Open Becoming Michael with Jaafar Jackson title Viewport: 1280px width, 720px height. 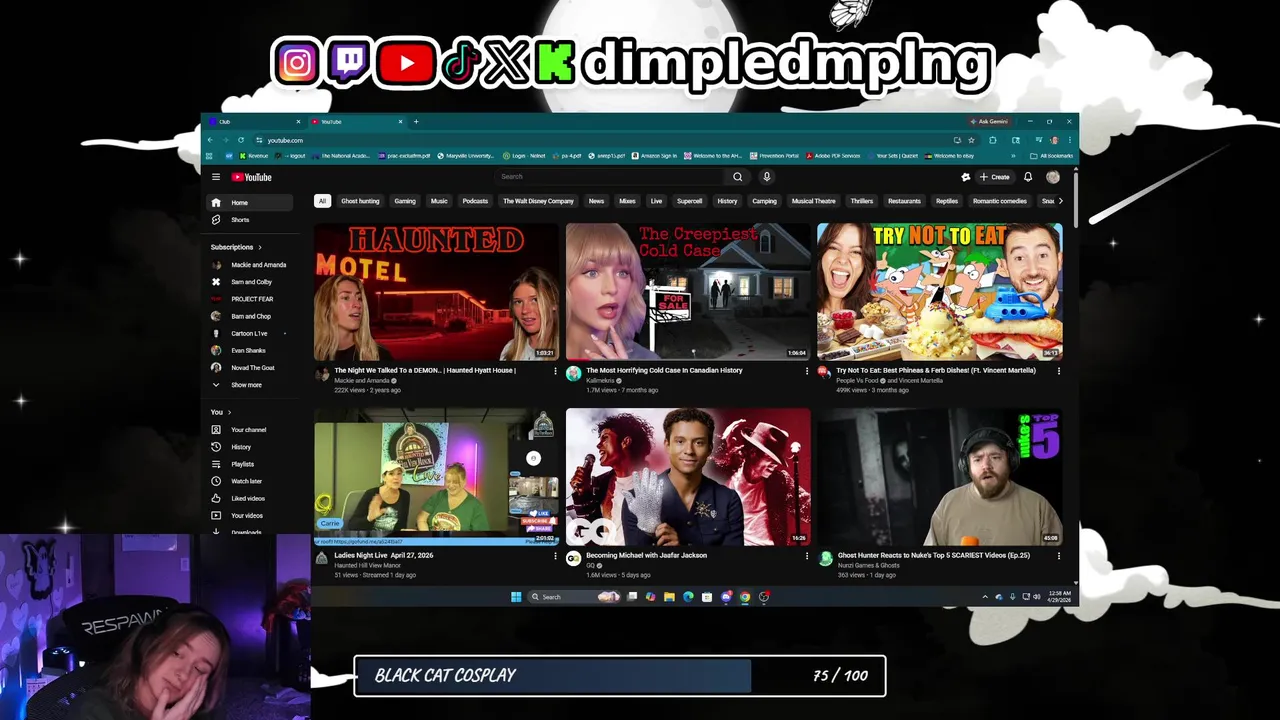tap(646, 555)
